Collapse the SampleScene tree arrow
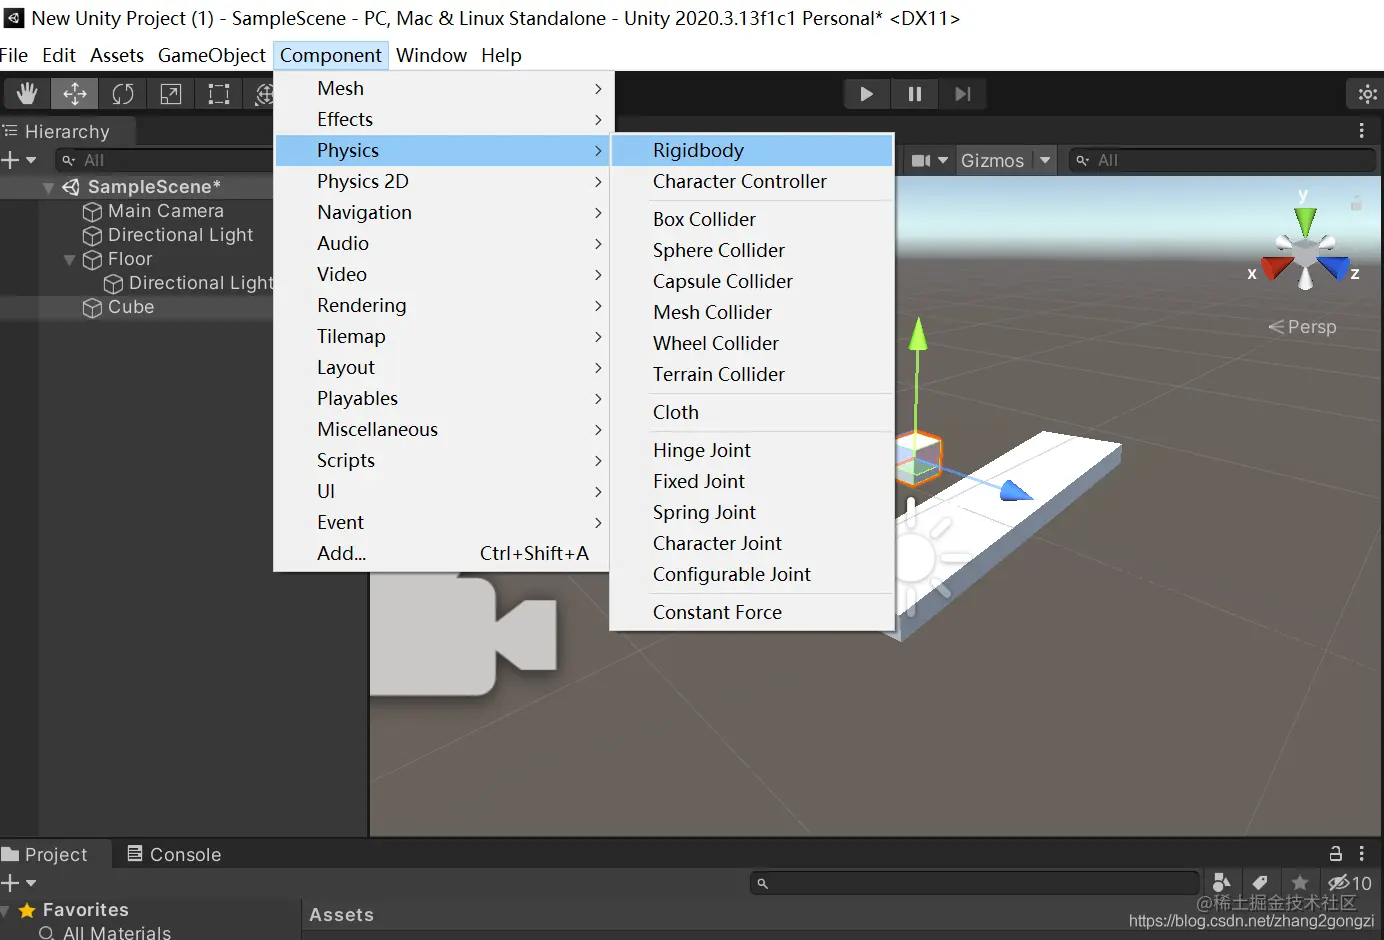 48,187
